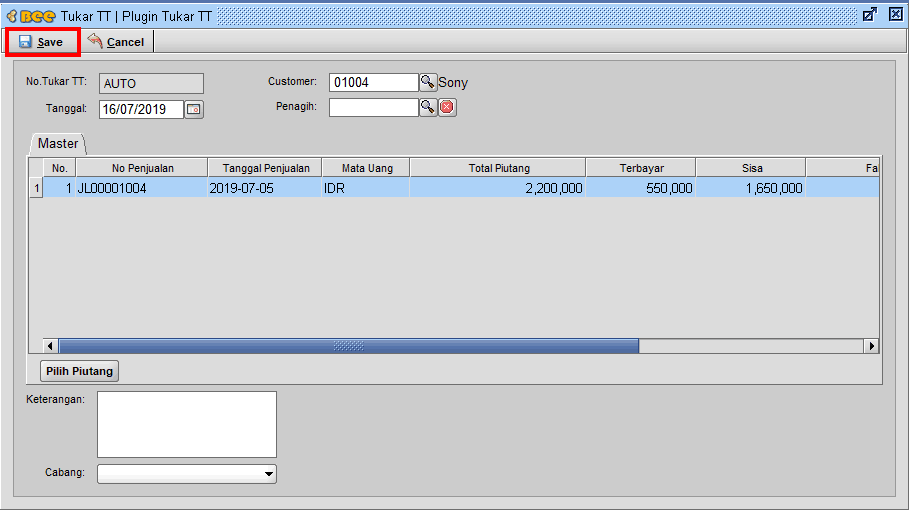Viewport: 909px width, 510px height.
Task: Click Sisa column header
Action: pyautogui.click(x=752, y=168)
